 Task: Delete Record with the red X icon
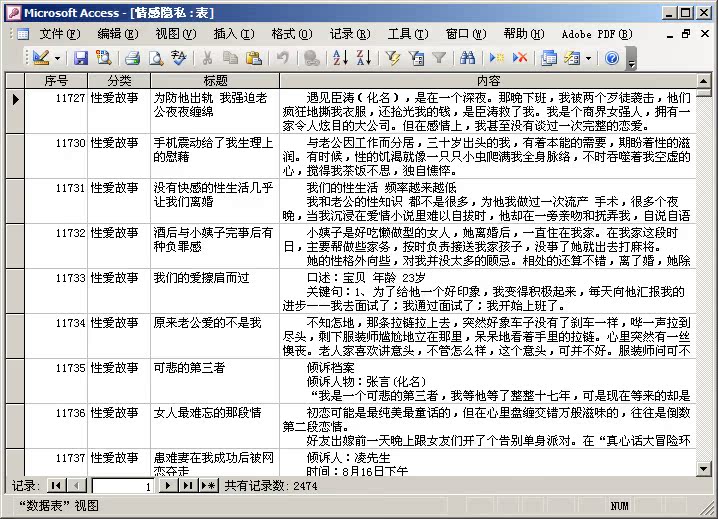point(520,58)
